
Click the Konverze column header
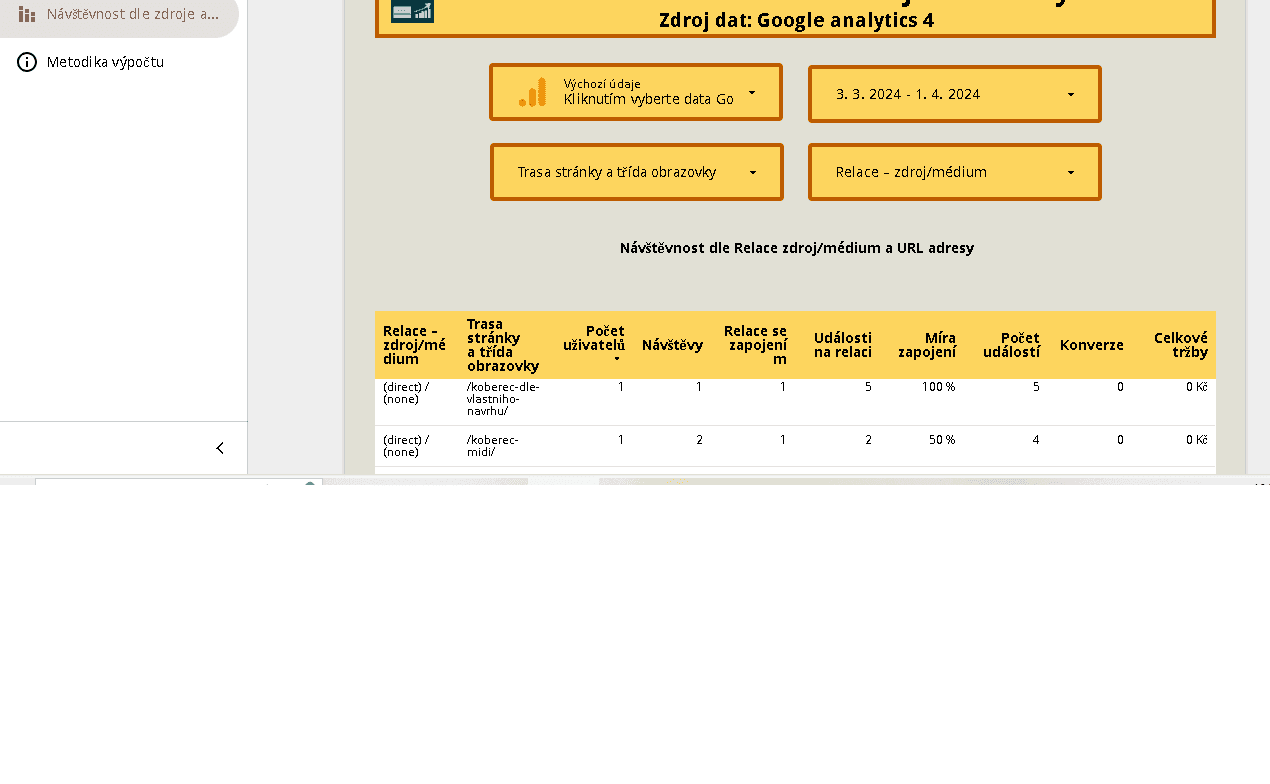pos(1091,345)
